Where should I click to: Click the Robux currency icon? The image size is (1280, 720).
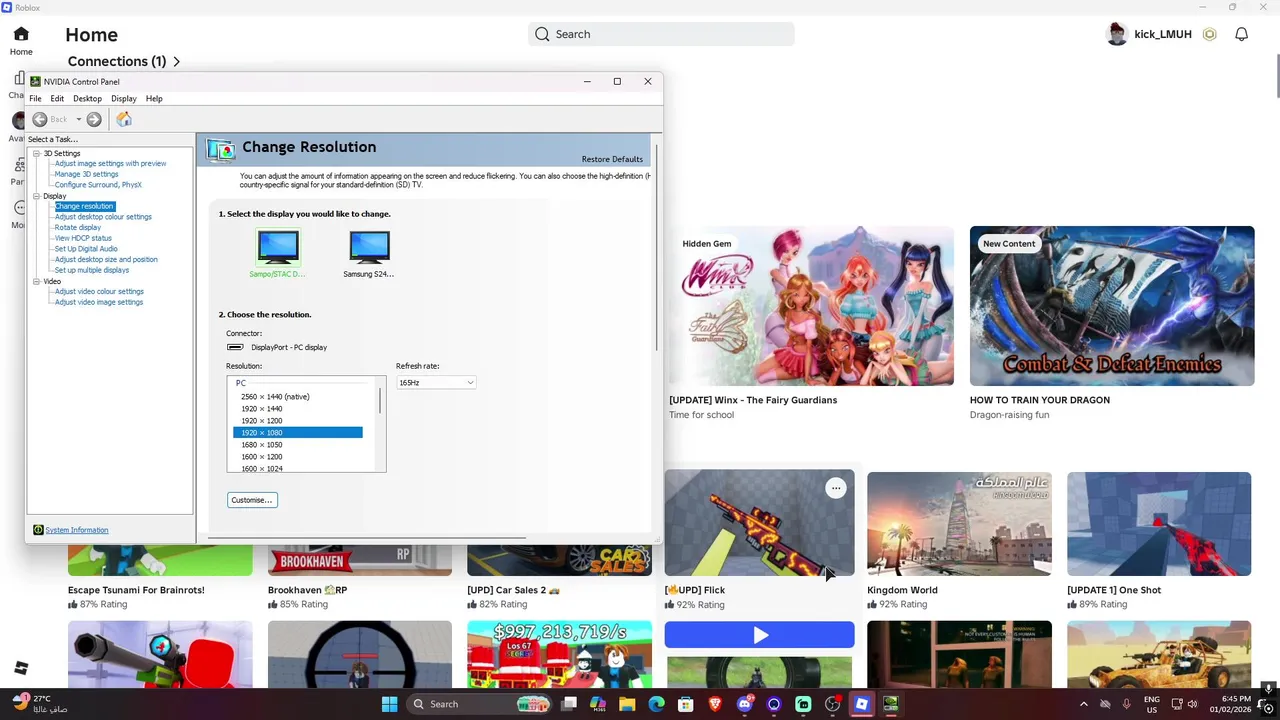point(1209,34)
